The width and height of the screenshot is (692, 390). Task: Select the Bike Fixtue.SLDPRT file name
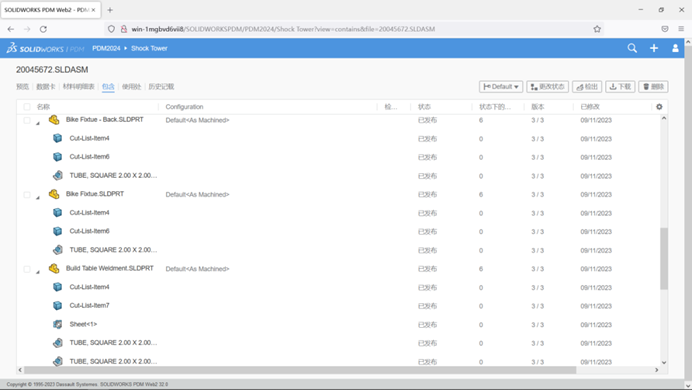[x=95, y=194]
